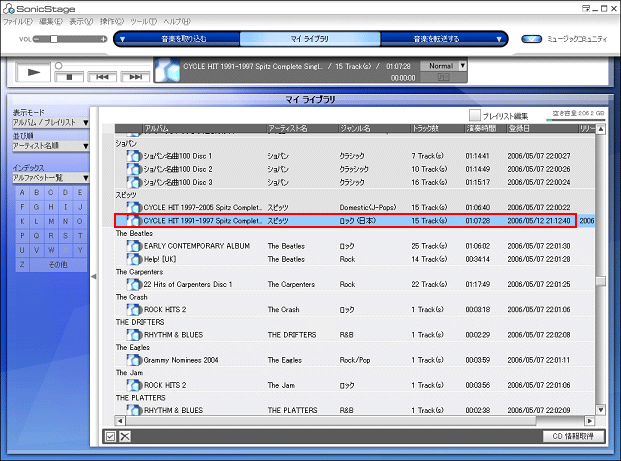
Task: Skip to the next track
Action: [134, 76]
